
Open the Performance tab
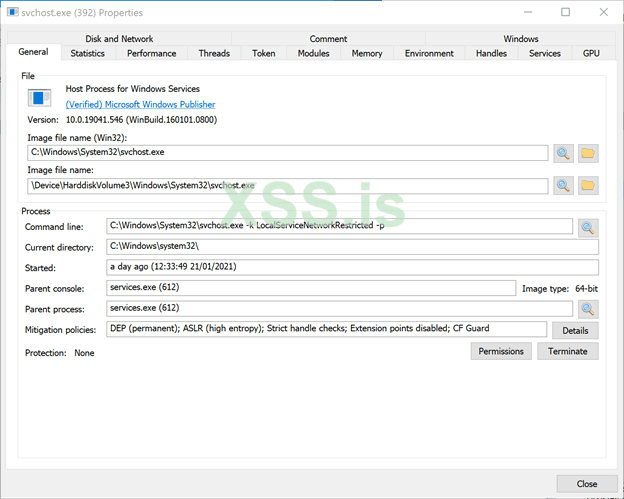(152, 53)
